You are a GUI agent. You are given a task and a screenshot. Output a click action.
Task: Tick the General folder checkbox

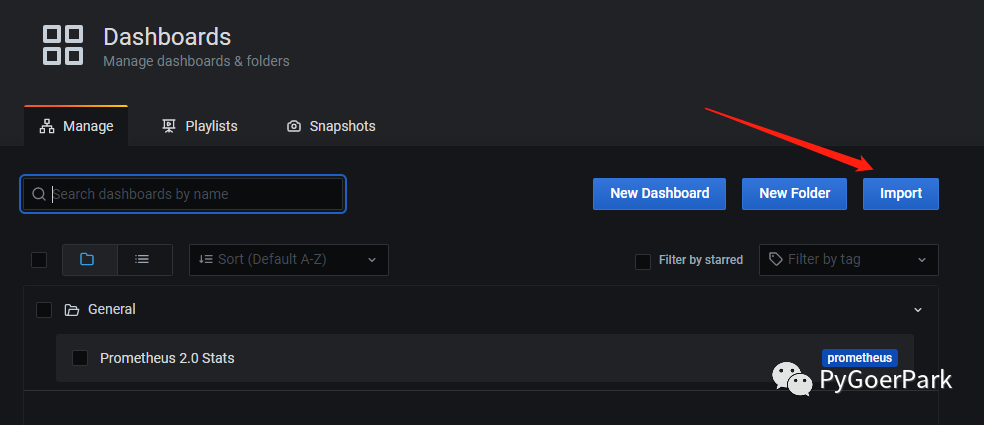[44, 310]
